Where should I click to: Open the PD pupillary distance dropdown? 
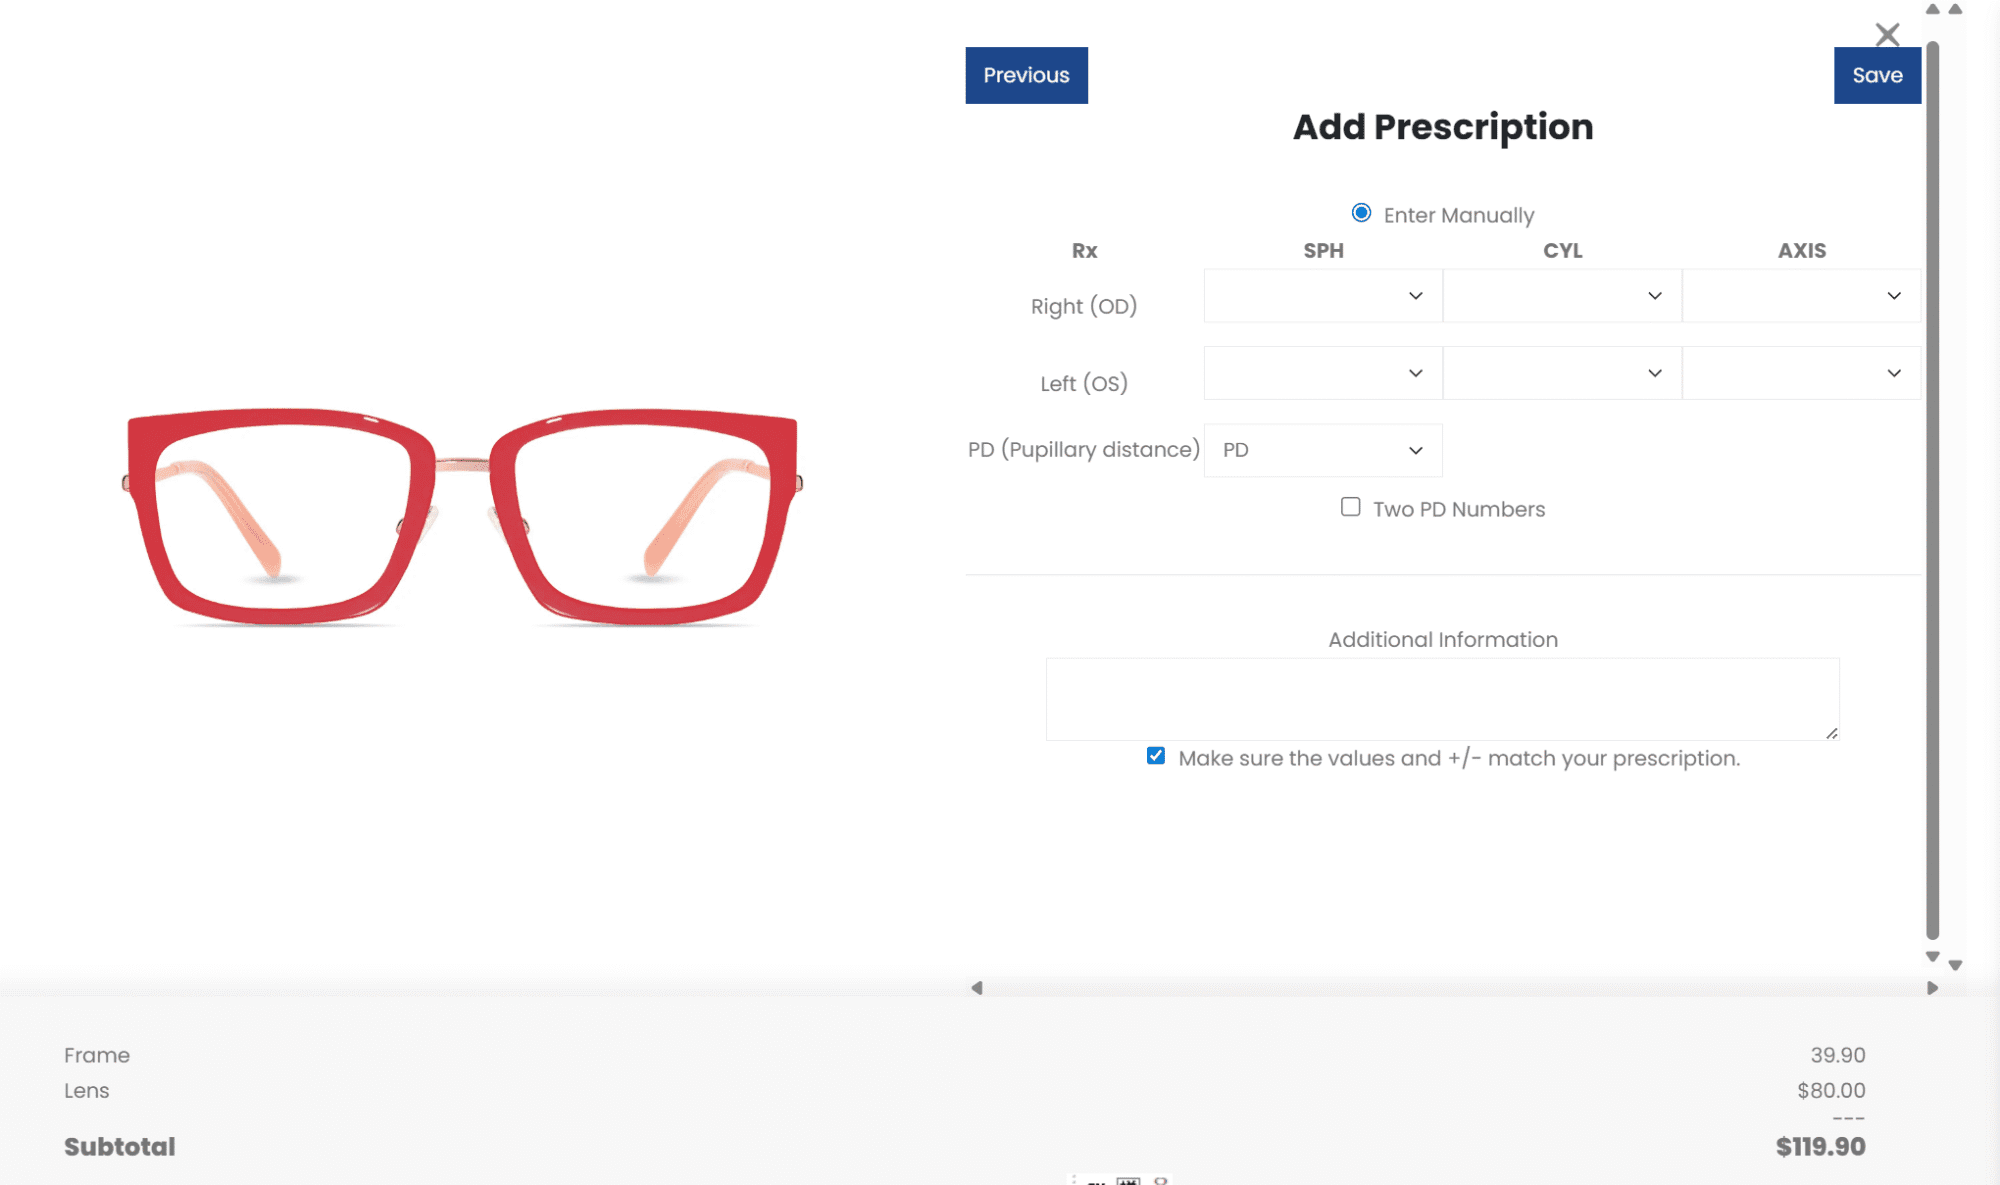click(x=1322, y=450)
